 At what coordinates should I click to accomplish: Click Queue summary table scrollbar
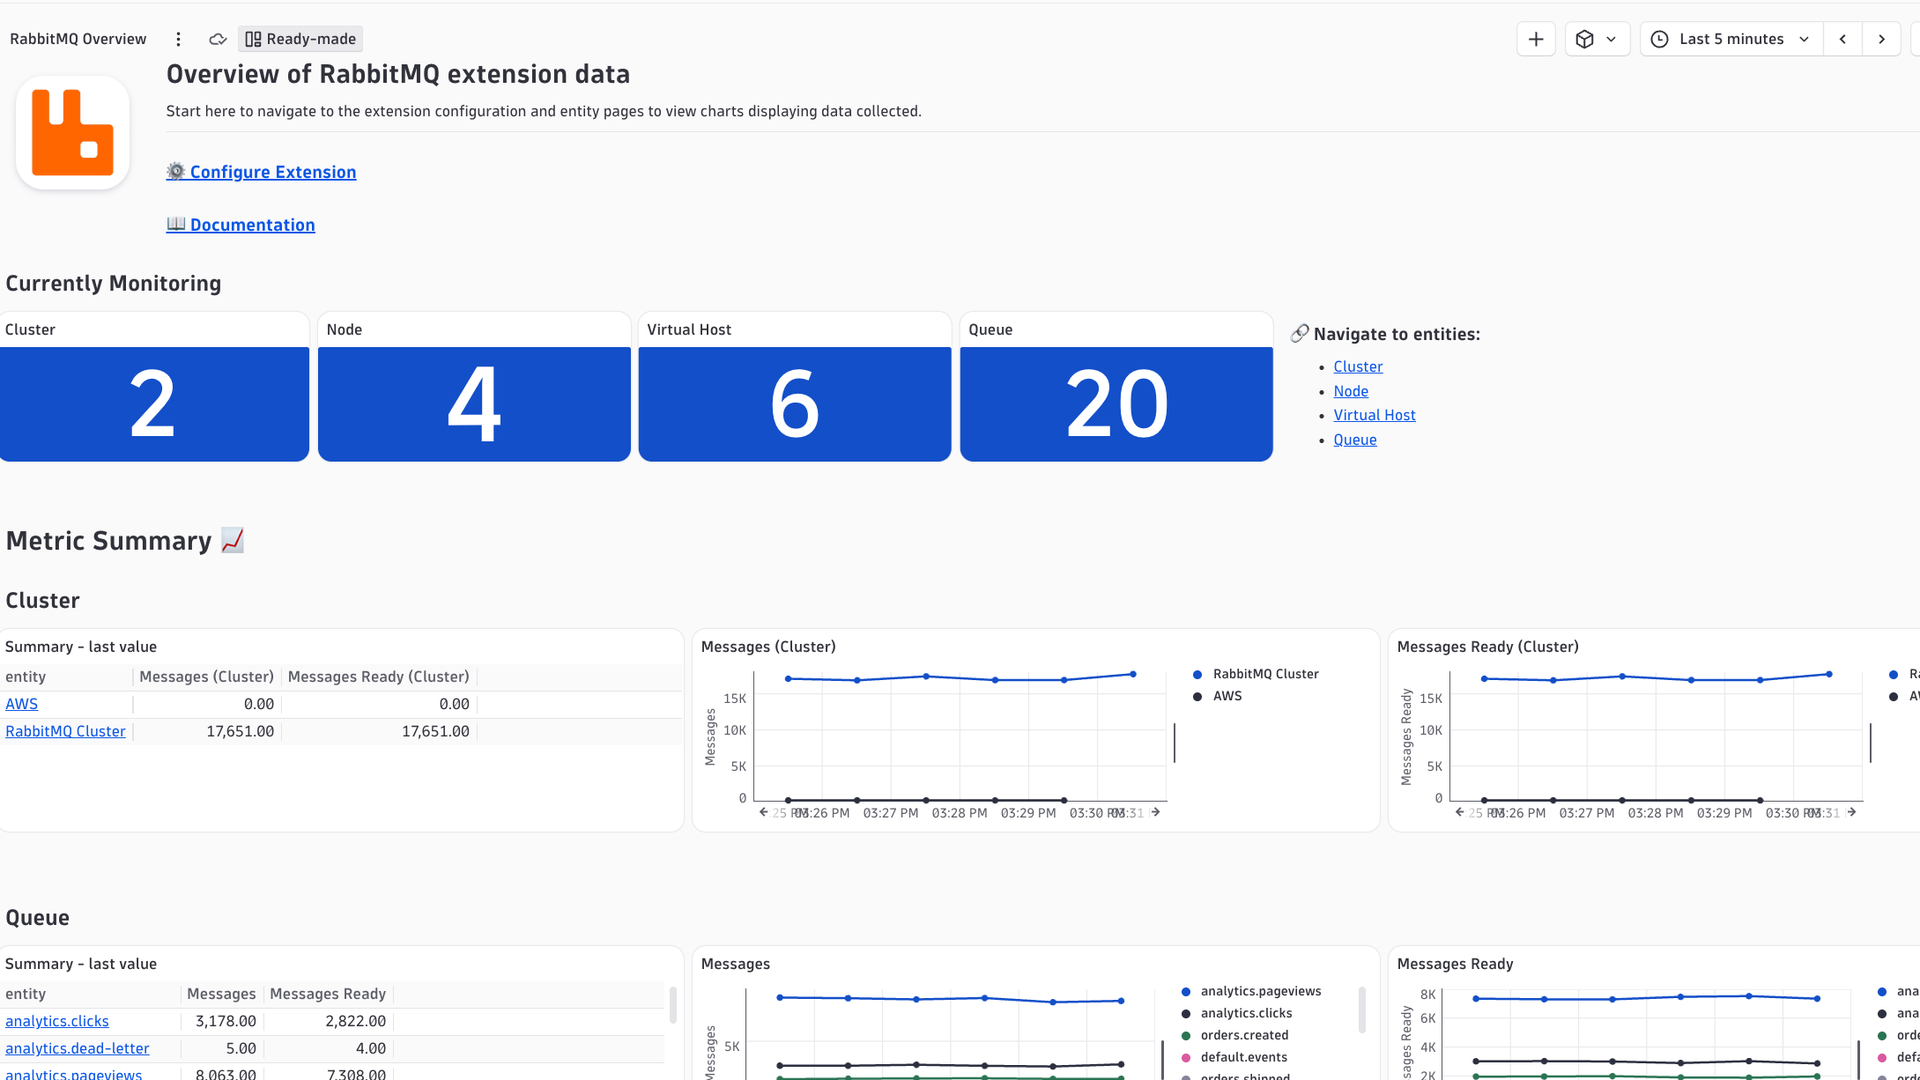tap(673, 1005)
